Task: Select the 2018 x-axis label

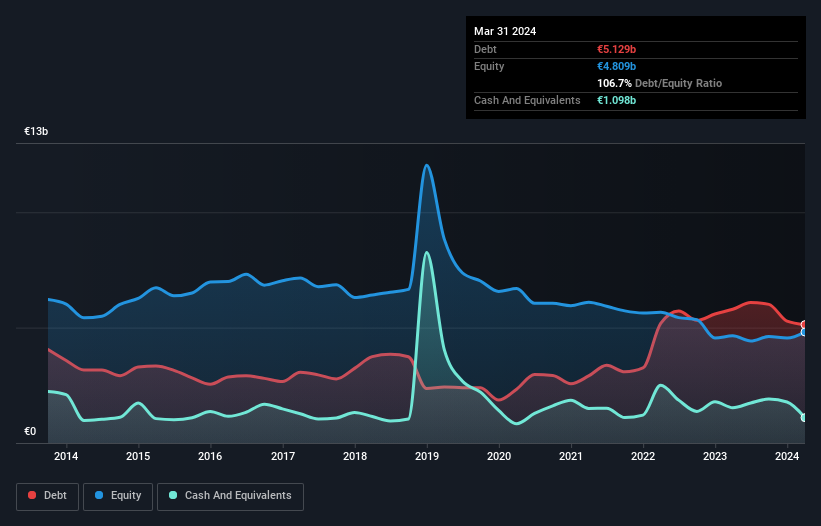Action: pos(355,456)
